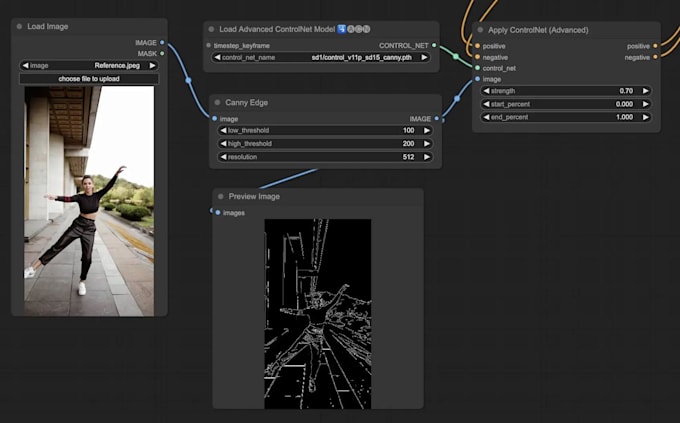Click the CONTROL_NET output socket
Screen dimensions: 680x423
434,45
